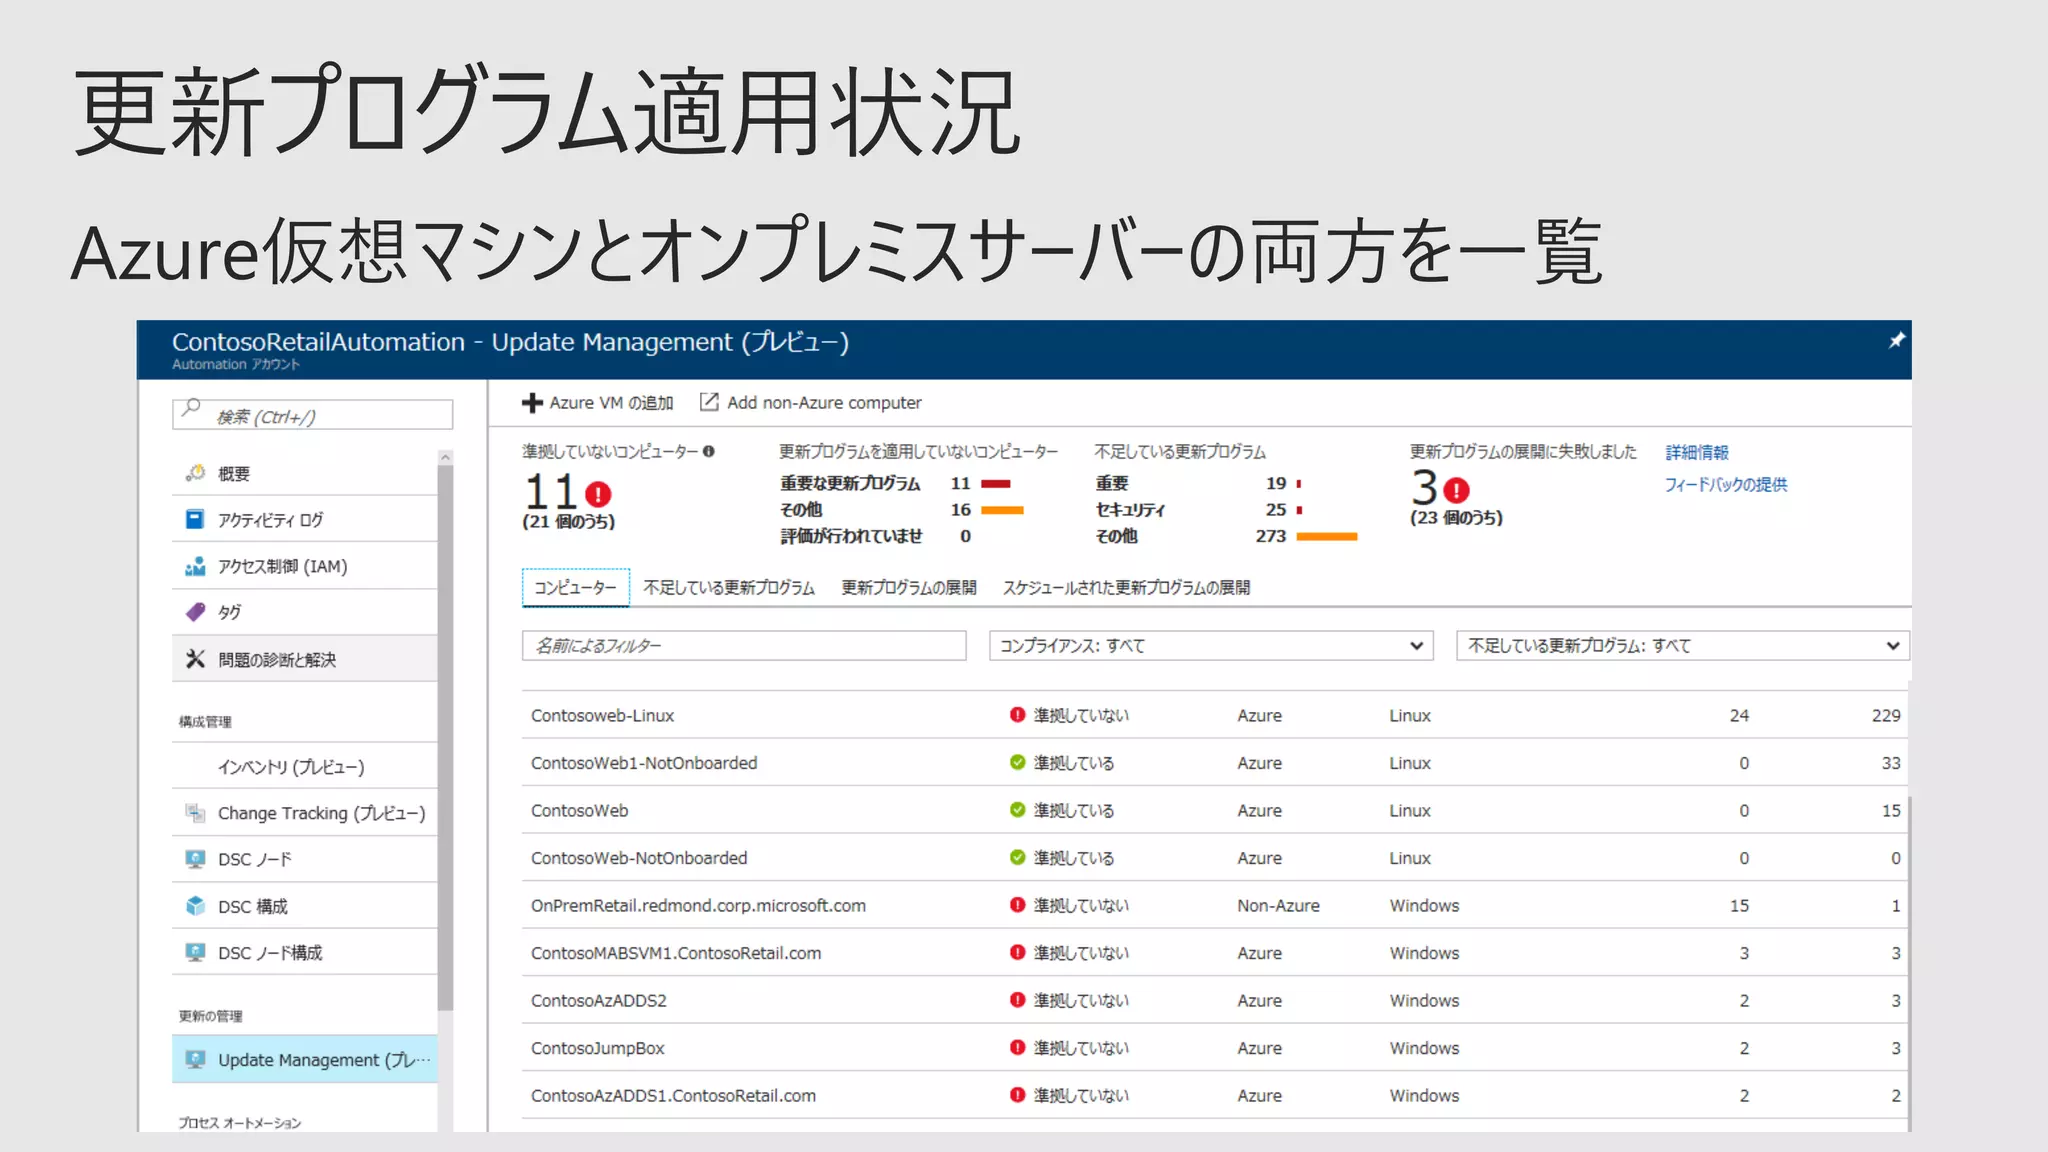The image size is (2048, 1152).
Task: Expand the コンプライアンス: すべて dropdown
Action: pyautogui.click(x=1210, y=646)
